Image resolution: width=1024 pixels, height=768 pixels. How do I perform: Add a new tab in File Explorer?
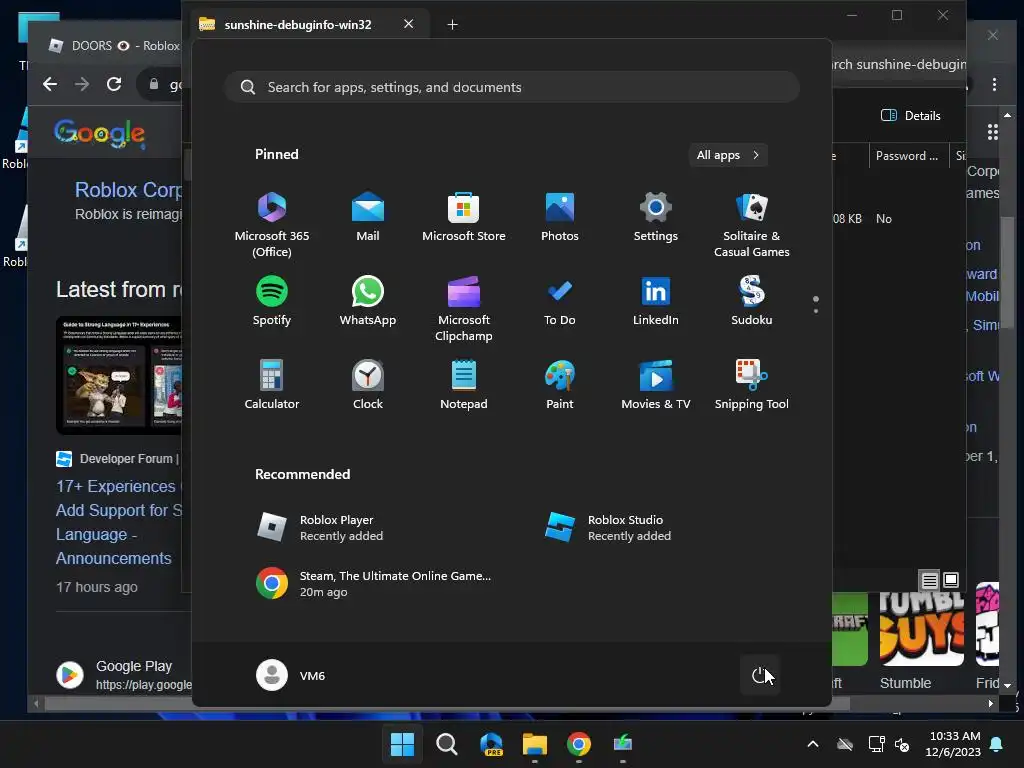pyautogui.click(x=453, y=25)
